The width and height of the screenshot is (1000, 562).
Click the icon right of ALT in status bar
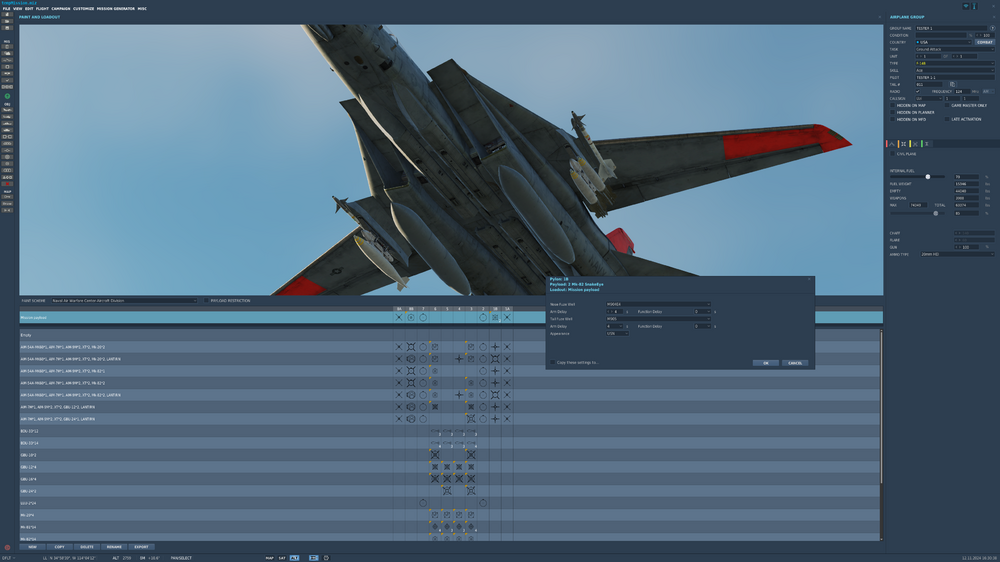[x=313, y=558]
